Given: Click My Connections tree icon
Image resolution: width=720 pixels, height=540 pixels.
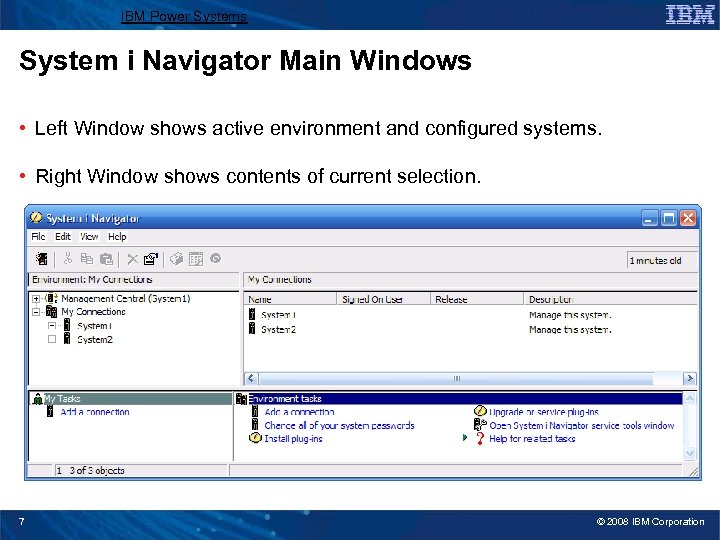Looking at the screenshot, I should [51, 312].
